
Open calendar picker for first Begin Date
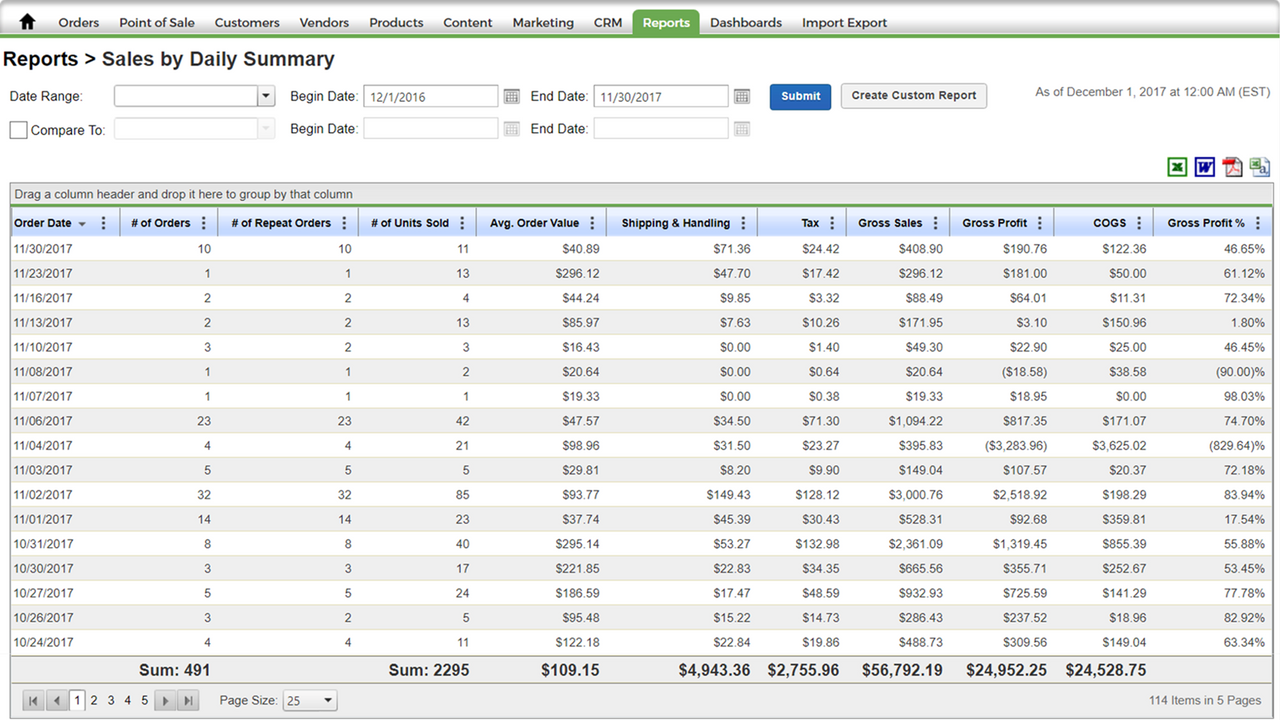tap(512, 96)
